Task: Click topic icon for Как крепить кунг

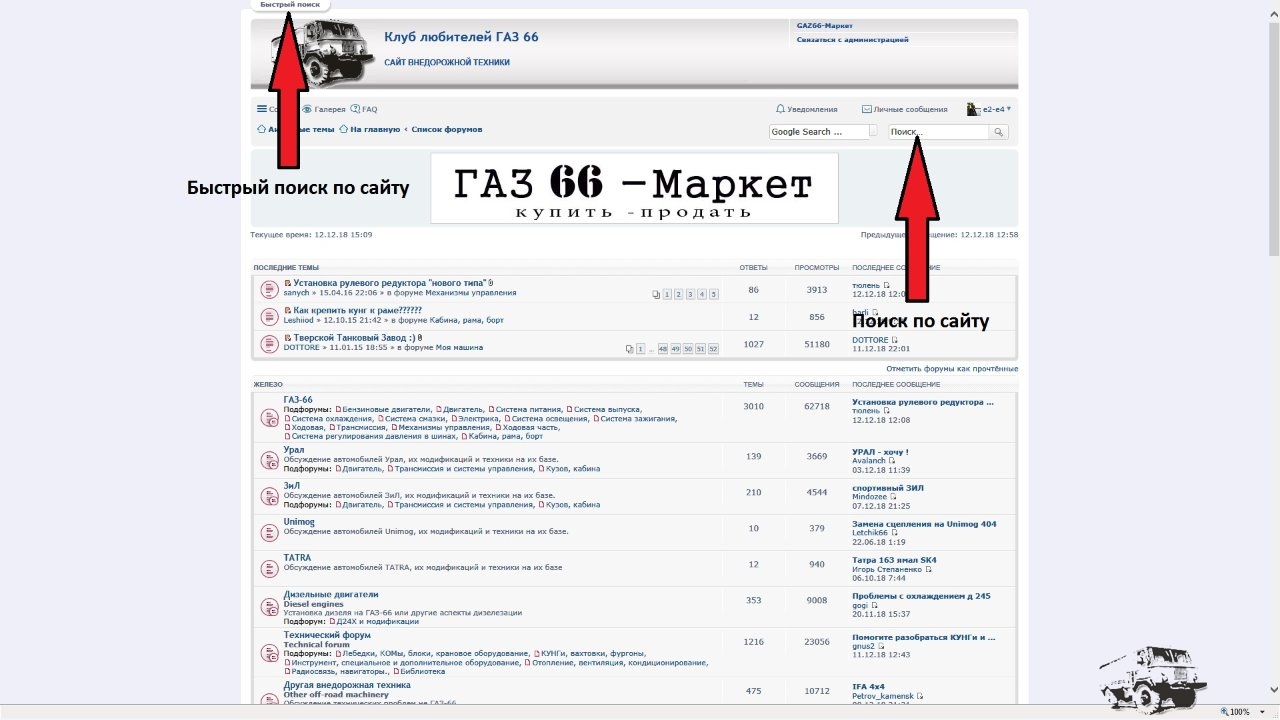Action: (x=269, y=316)
